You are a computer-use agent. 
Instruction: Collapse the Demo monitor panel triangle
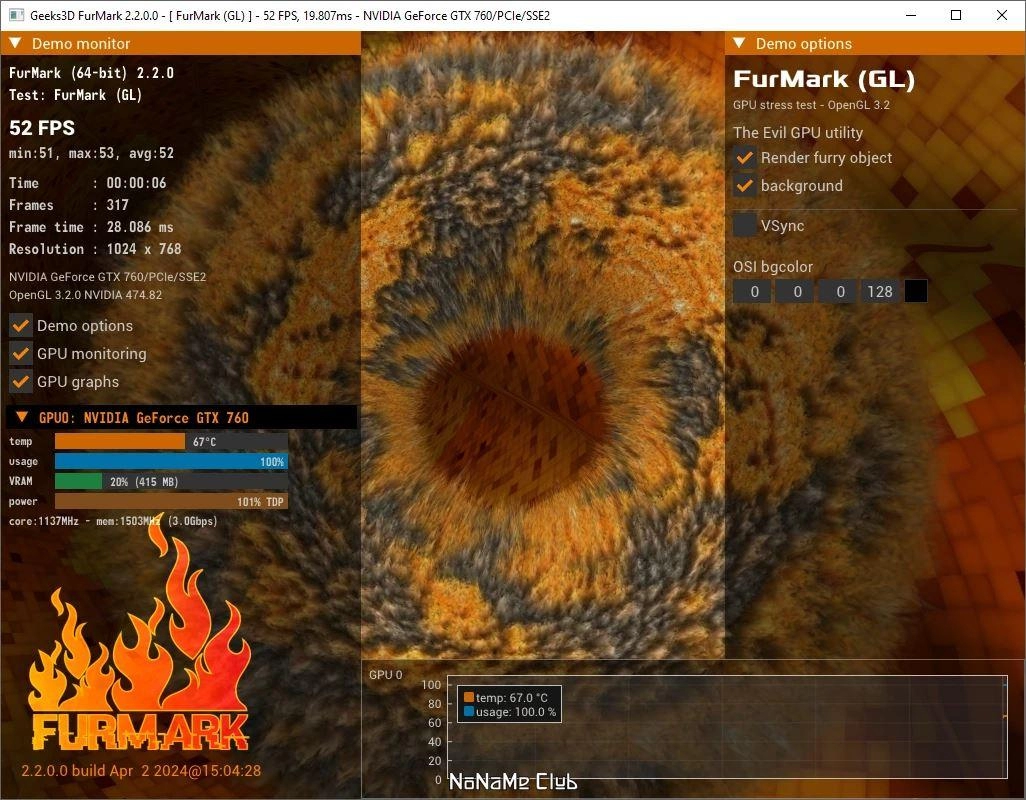point(16,43)
